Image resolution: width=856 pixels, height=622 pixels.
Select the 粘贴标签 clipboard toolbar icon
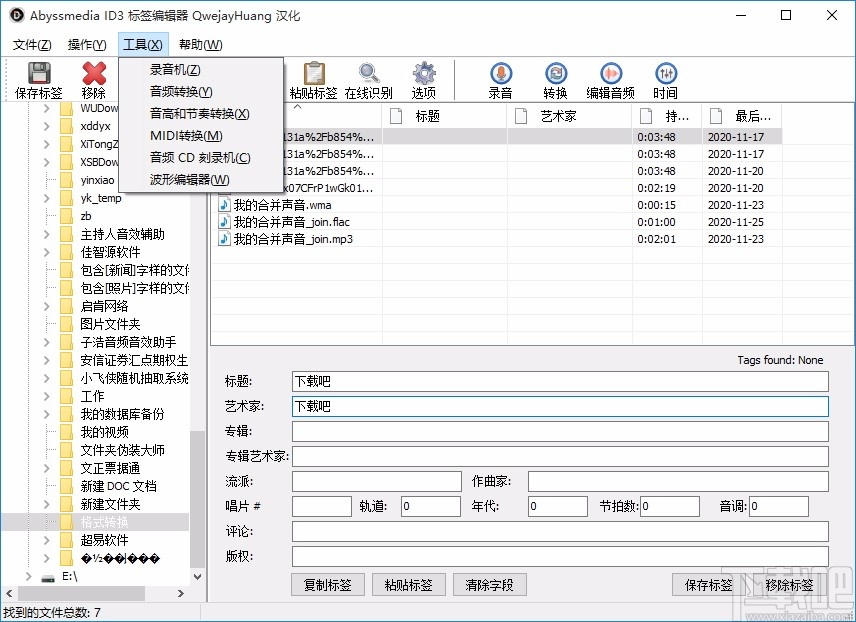coord(314,80)
